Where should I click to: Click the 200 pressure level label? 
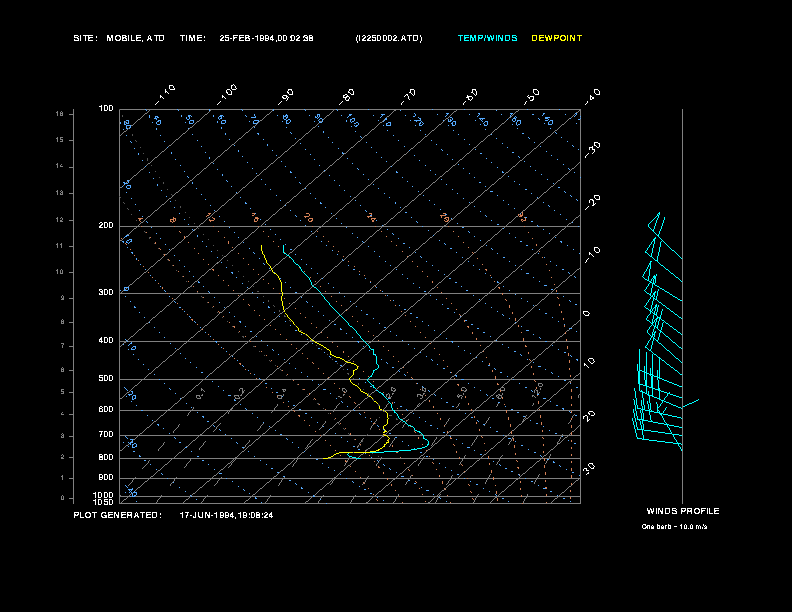coord(106,226)
